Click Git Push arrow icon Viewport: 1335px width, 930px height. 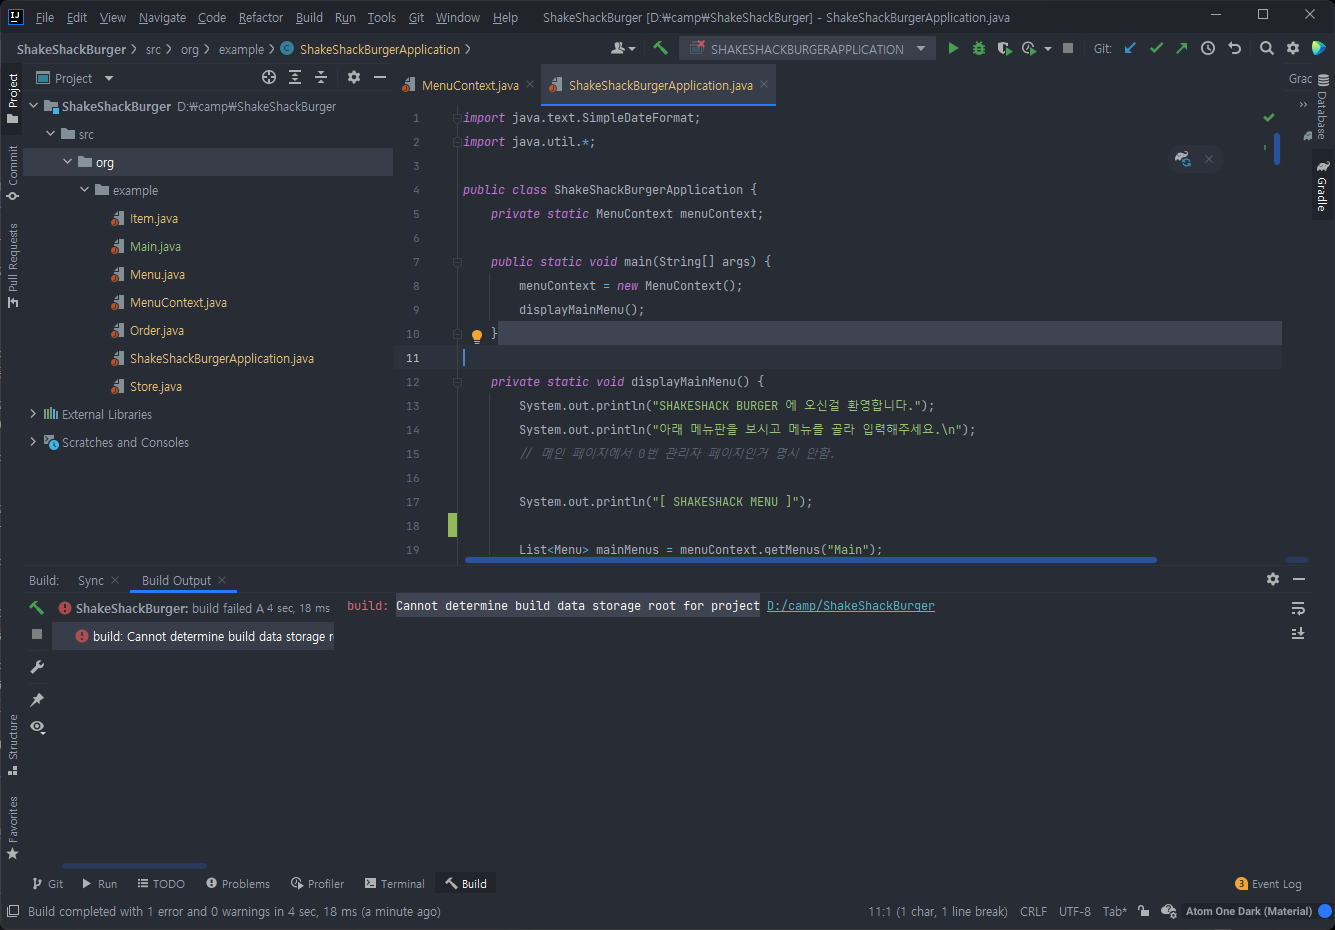pyautogui.click(x=1182, y=48)
